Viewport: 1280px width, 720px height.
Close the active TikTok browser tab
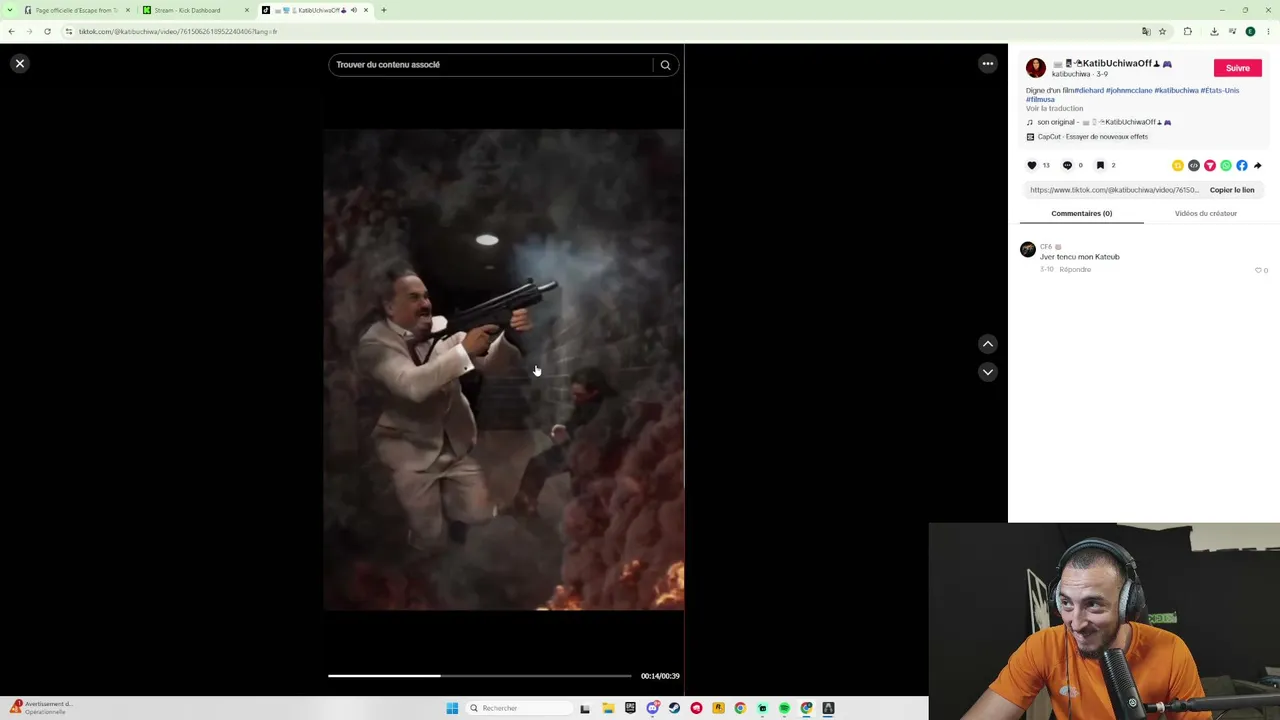[366, 10]
